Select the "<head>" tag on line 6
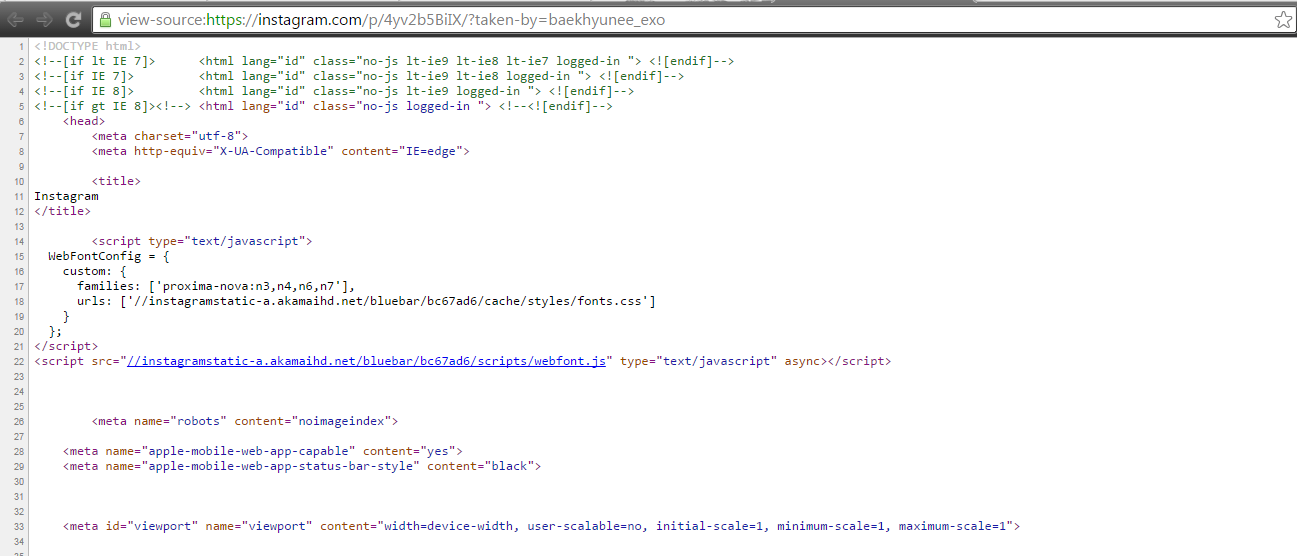This screenshot has width=1301, height=556. click(84, 121)
